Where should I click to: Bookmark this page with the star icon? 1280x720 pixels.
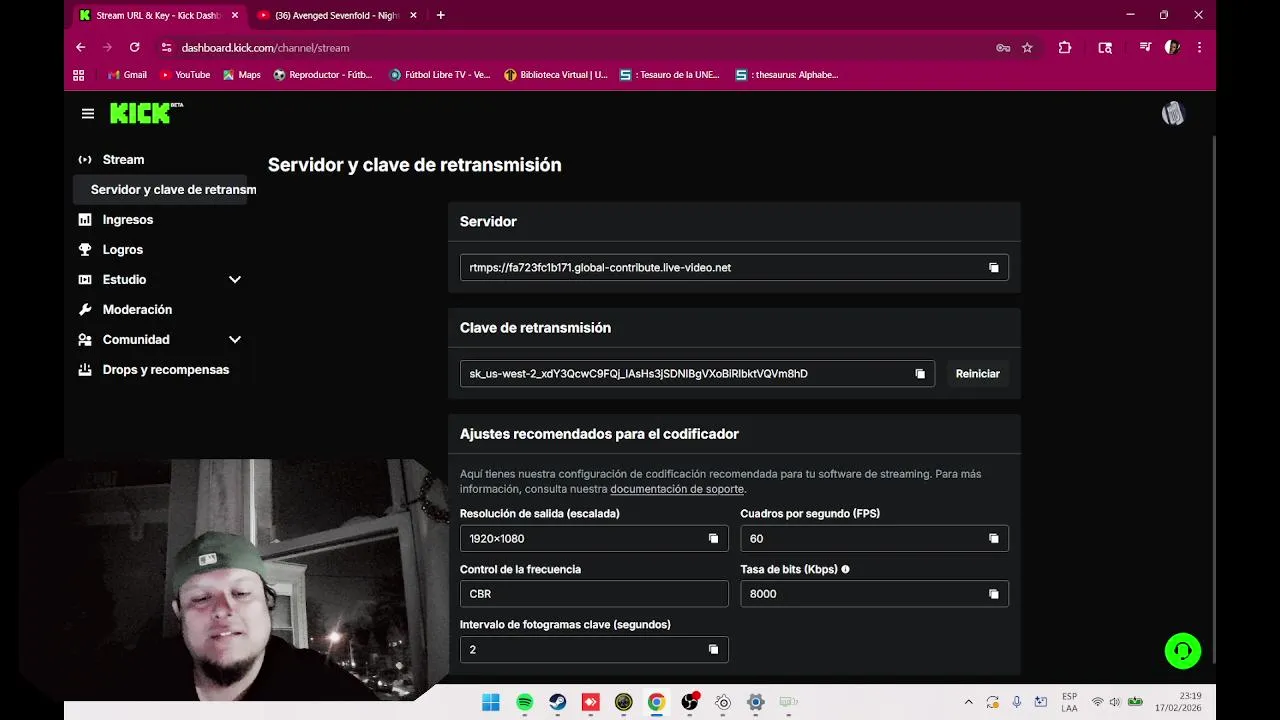tap(1027, 47)
